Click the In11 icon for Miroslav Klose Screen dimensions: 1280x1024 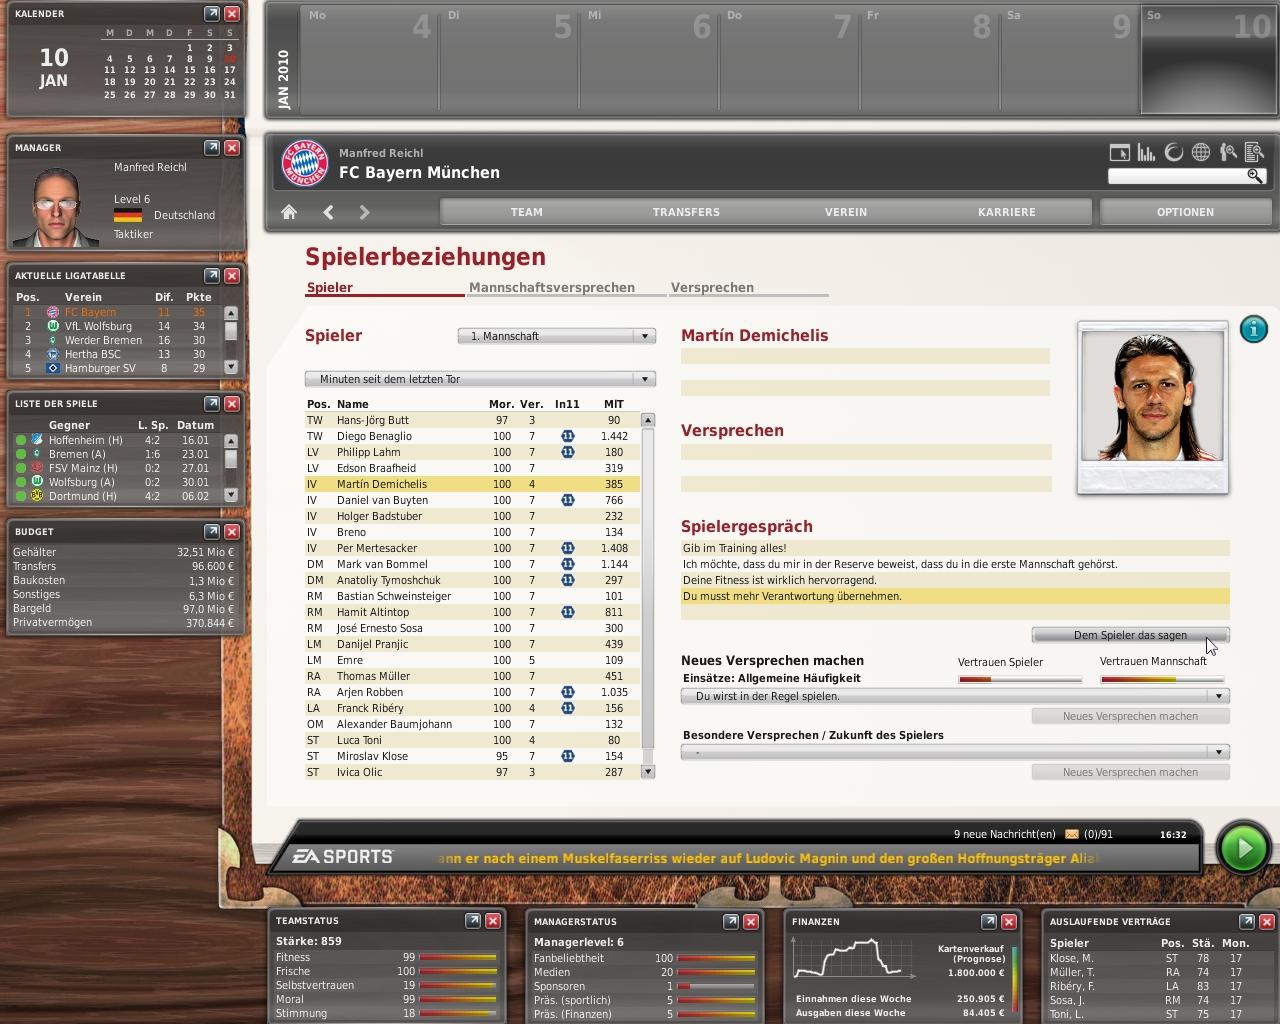(x=567, y=756)
